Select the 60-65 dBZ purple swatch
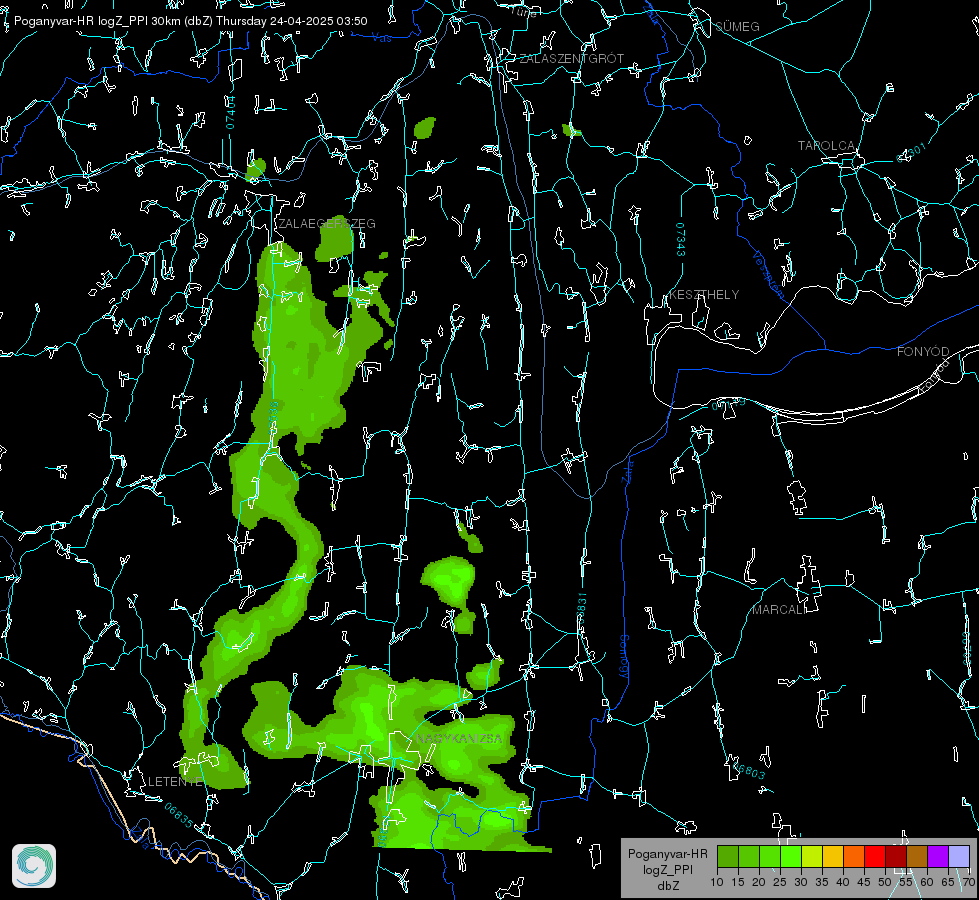979x900 pixels. tap(938, 856)
